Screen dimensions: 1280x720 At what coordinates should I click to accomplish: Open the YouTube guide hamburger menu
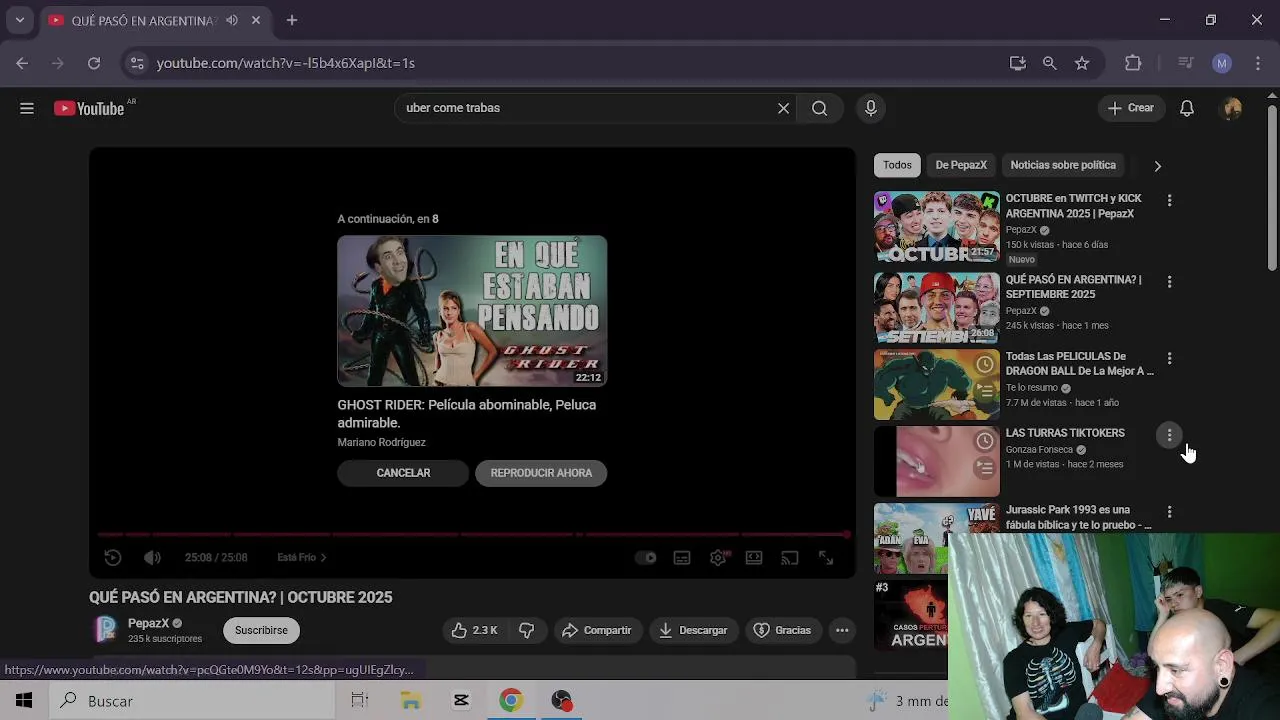[x=27, y=108]
